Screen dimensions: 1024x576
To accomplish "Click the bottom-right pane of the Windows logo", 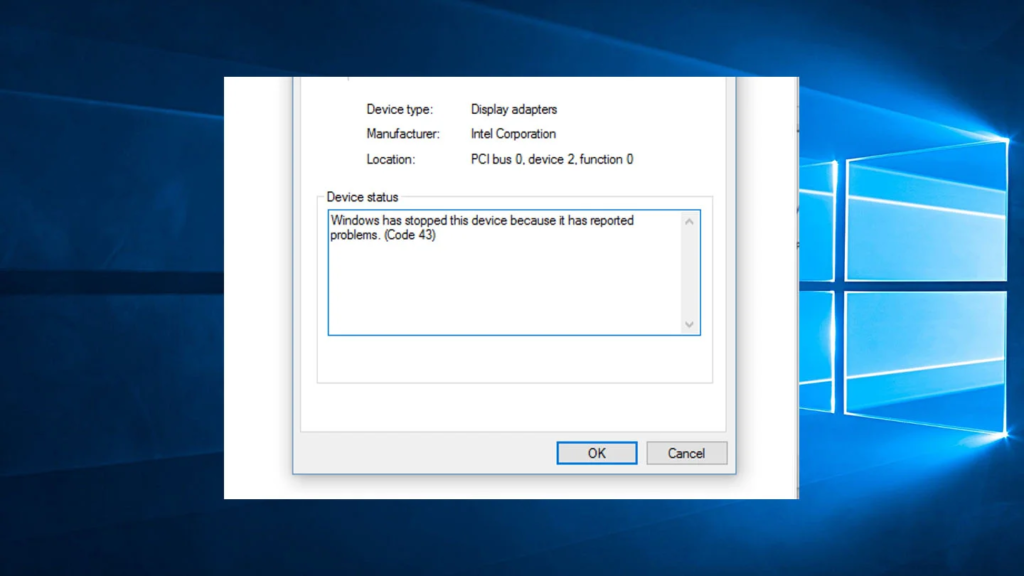I will 926,362.
